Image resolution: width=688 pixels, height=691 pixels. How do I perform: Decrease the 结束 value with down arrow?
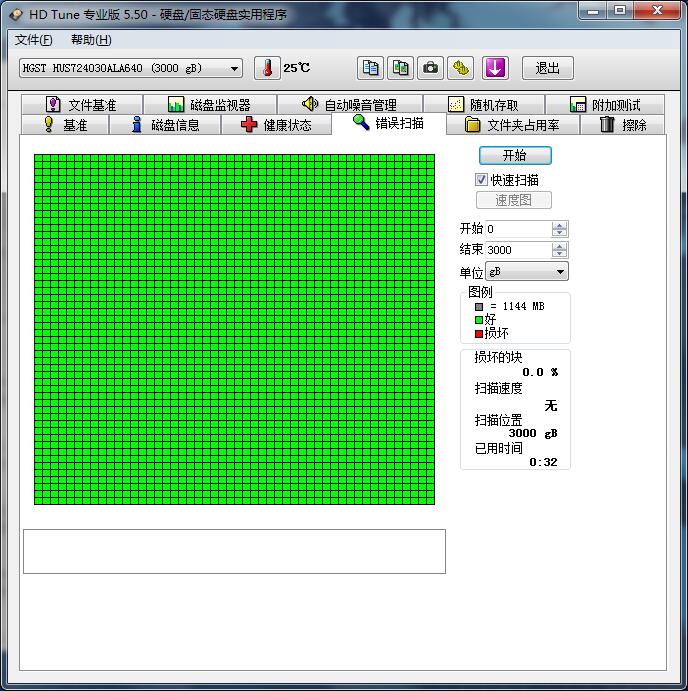click(x=560, y=253)
